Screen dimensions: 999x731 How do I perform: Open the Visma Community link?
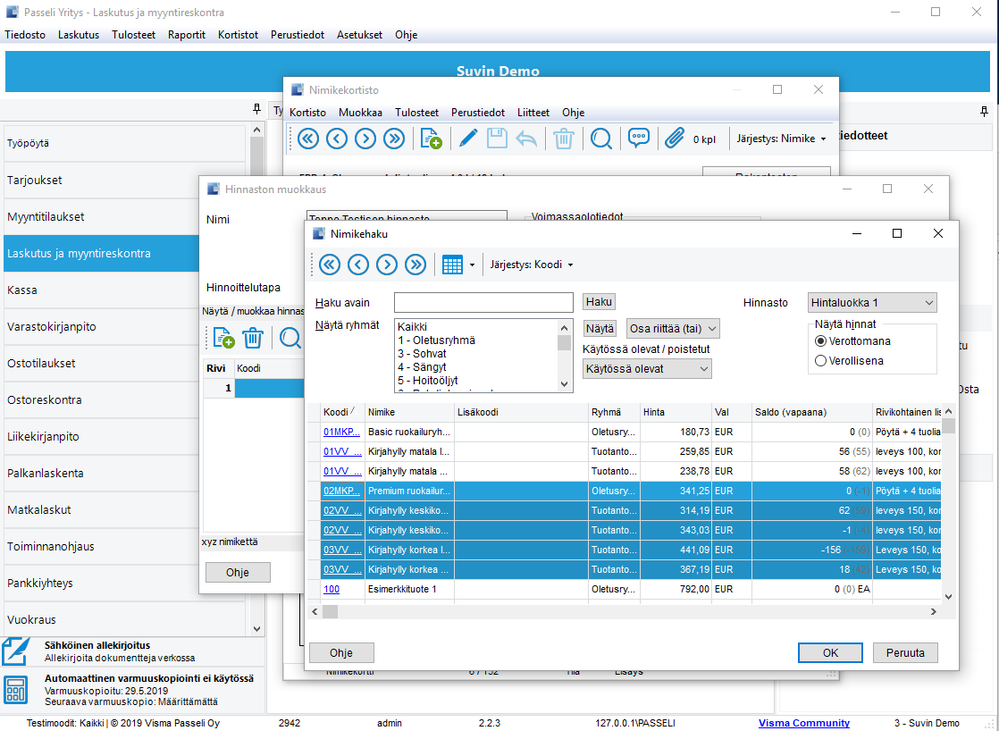click(803, 723)
